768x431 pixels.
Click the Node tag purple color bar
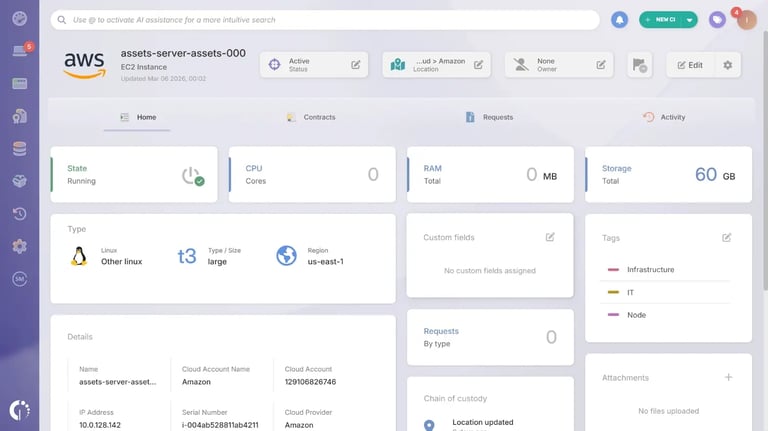(x=613, y=314)
